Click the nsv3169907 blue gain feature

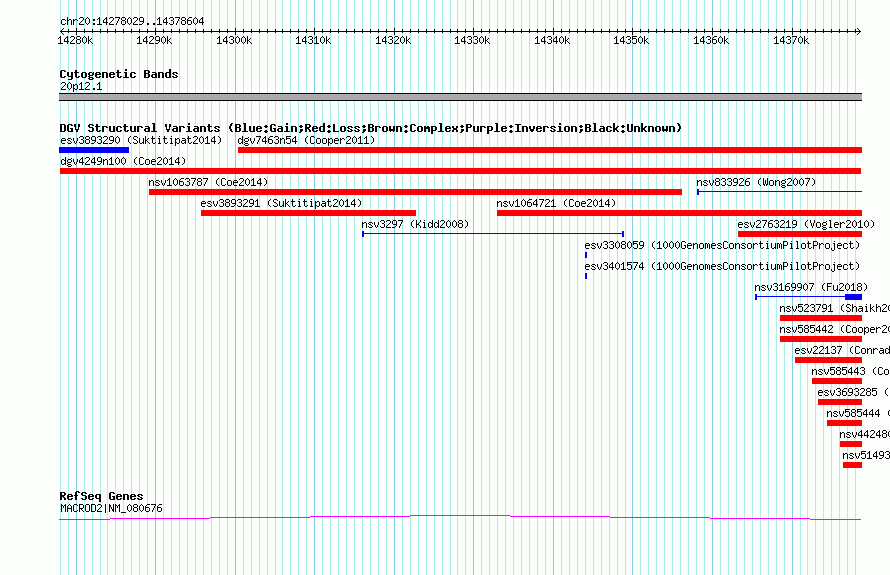(x=809, y=297)
